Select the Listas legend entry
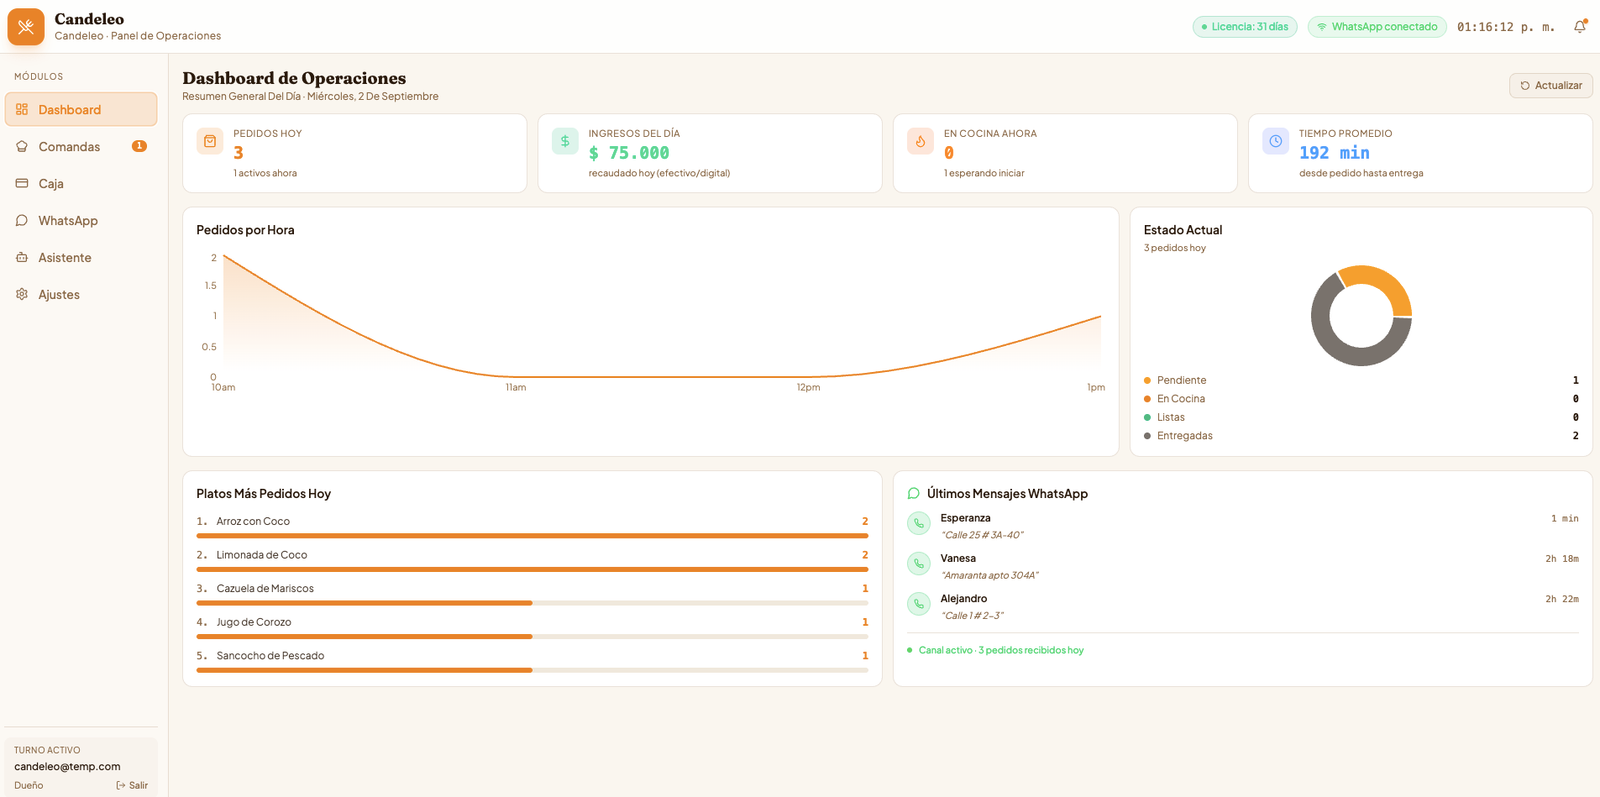Screen dimensions: 1600x797 (1361, 417)
